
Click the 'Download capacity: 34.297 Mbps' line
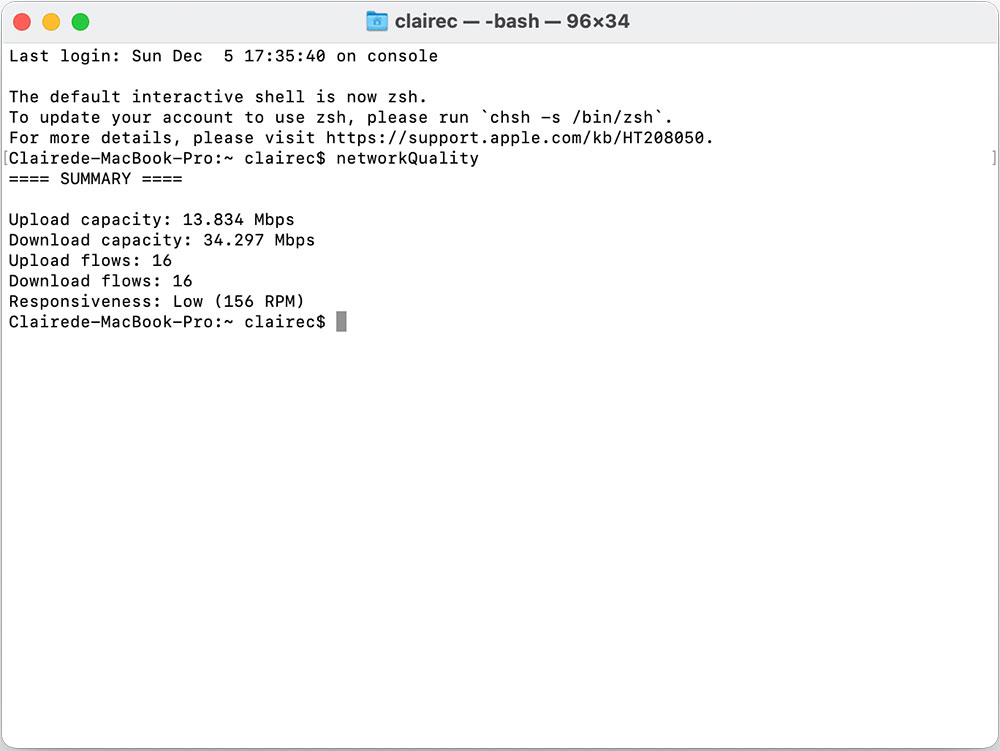(x=161, y=240)
